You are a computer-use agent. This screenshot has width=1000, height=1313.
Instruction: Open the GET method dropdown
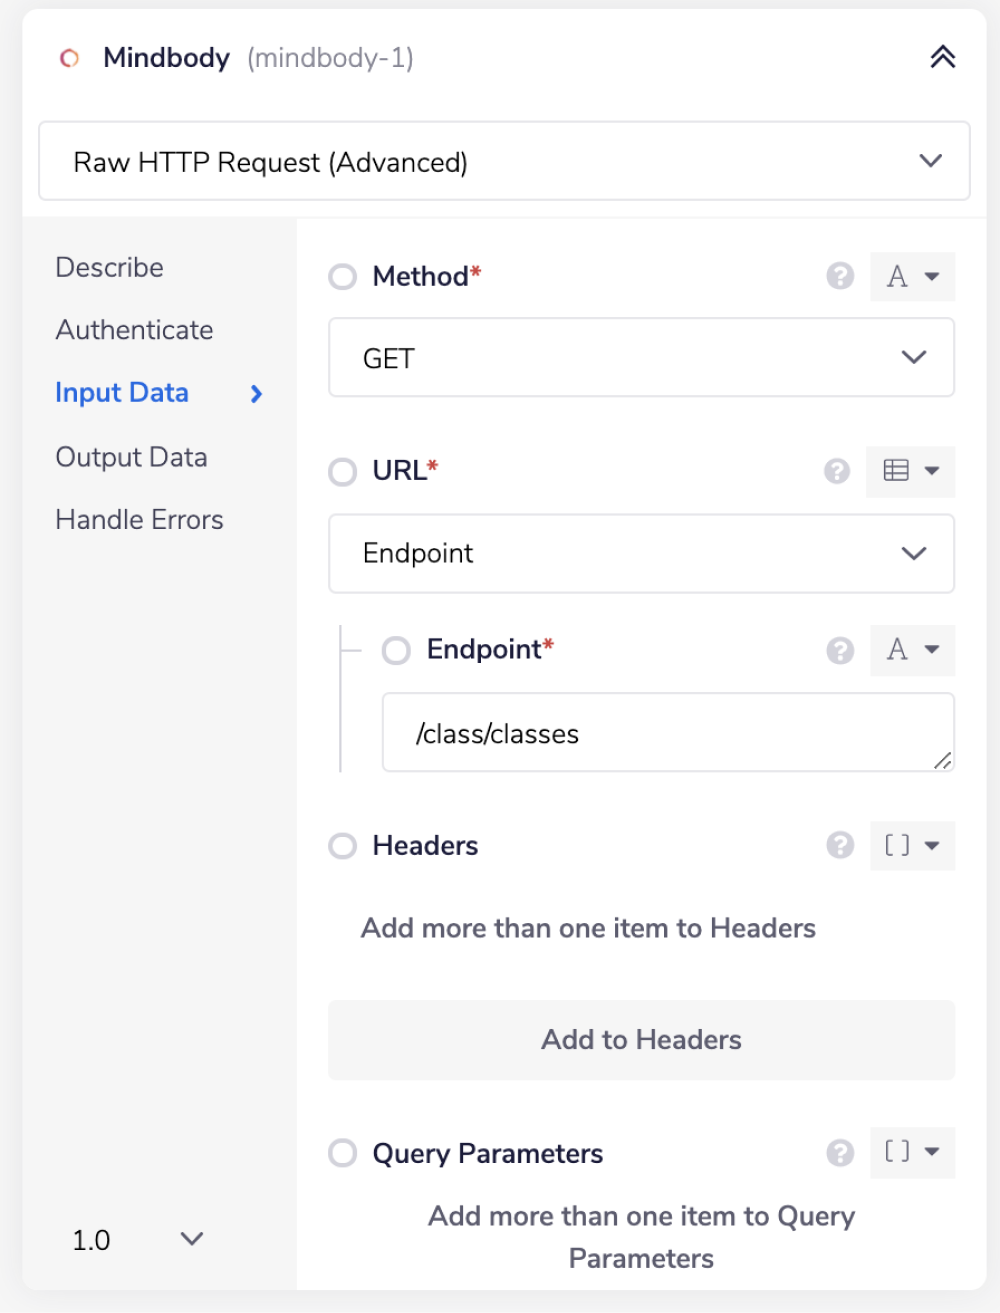coord(641,358)
